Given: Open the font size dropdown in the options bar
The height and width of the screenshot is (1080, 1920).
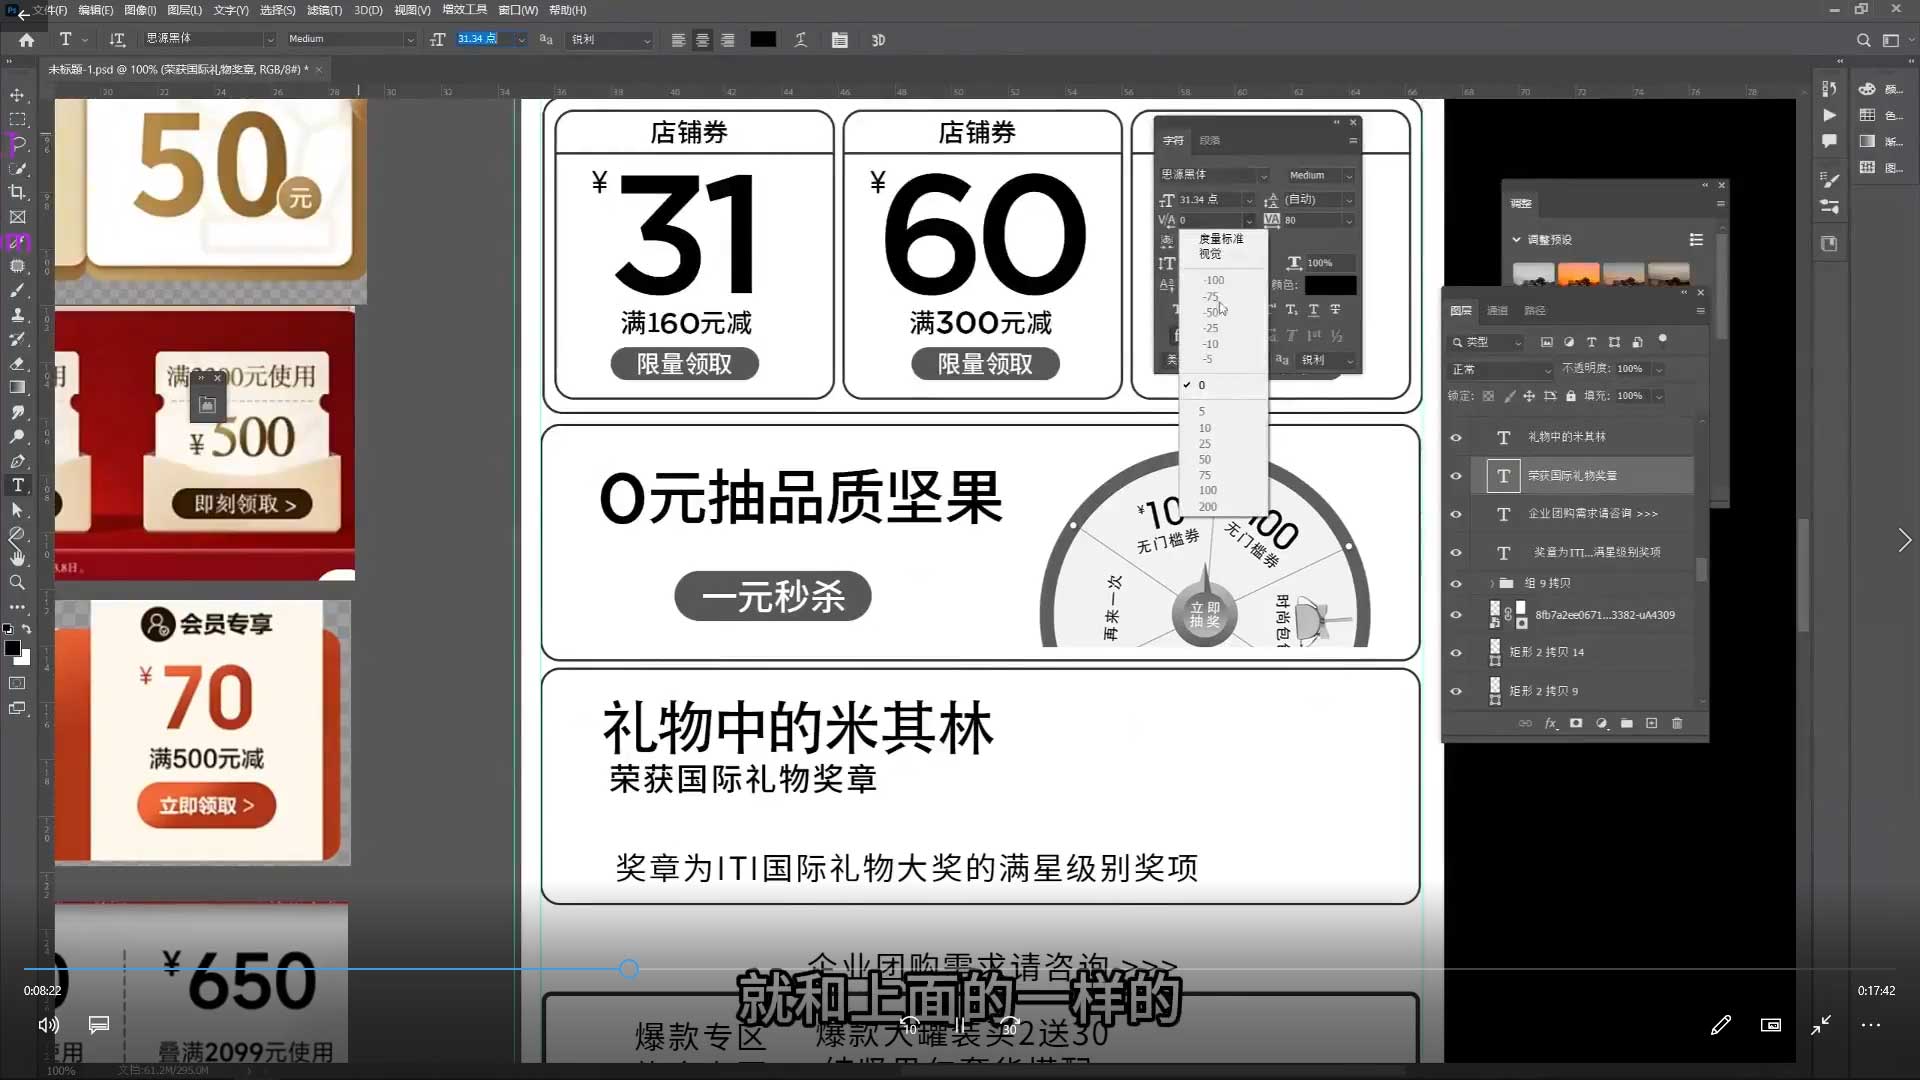Looking at the screenshot, I should tap(521, 40).
